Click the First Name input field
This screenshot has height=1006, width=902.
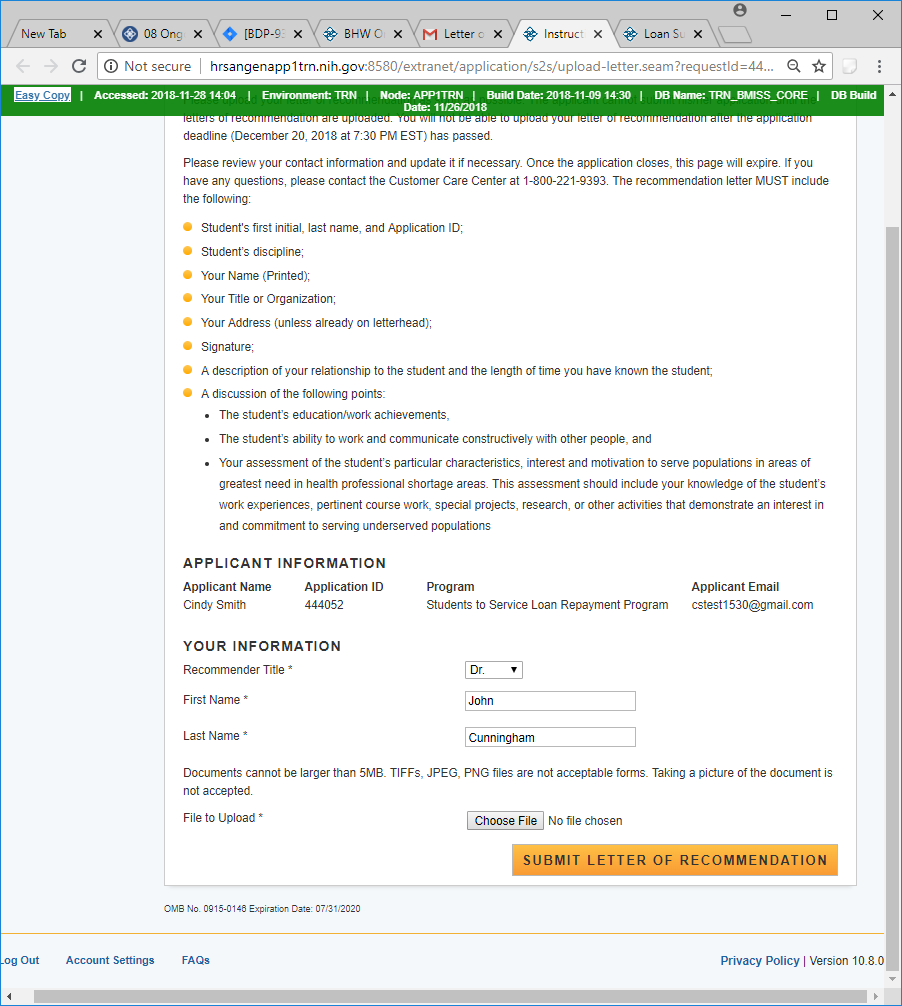pyautogui.click(x=550, y=701)
